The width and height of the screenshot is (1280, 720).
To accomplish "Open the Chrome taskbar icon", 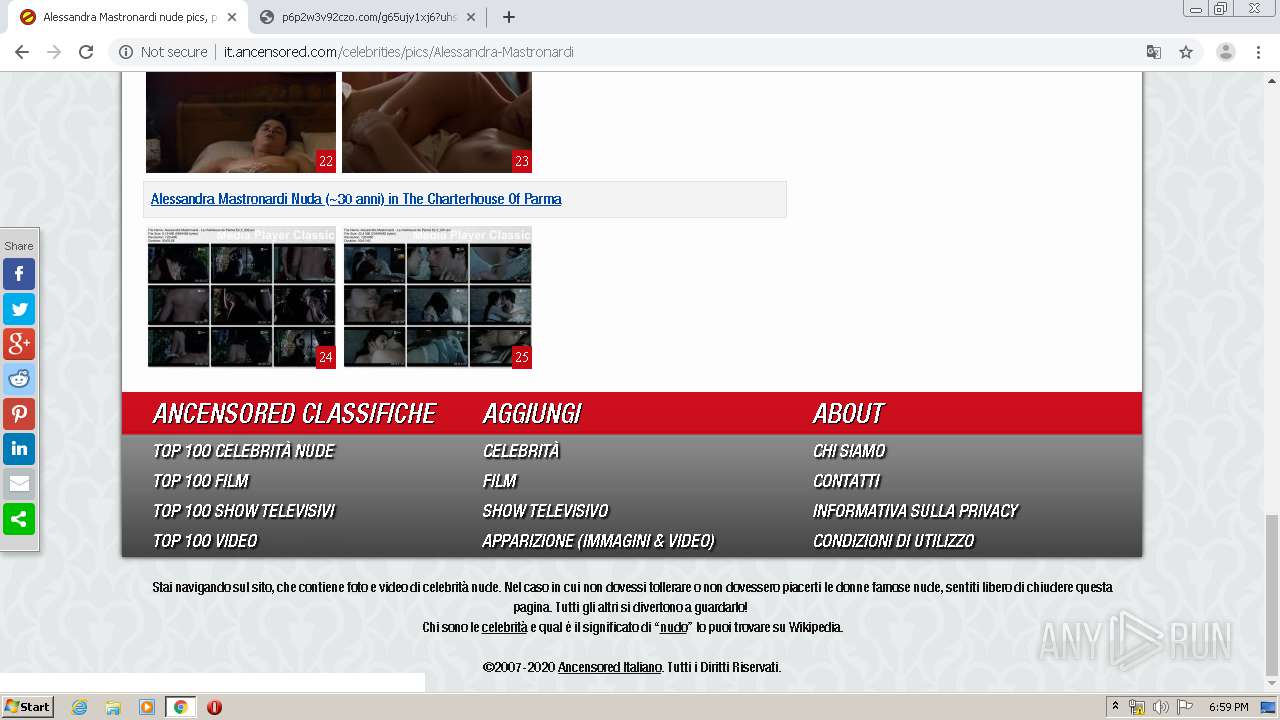I will tap(180, 707).
